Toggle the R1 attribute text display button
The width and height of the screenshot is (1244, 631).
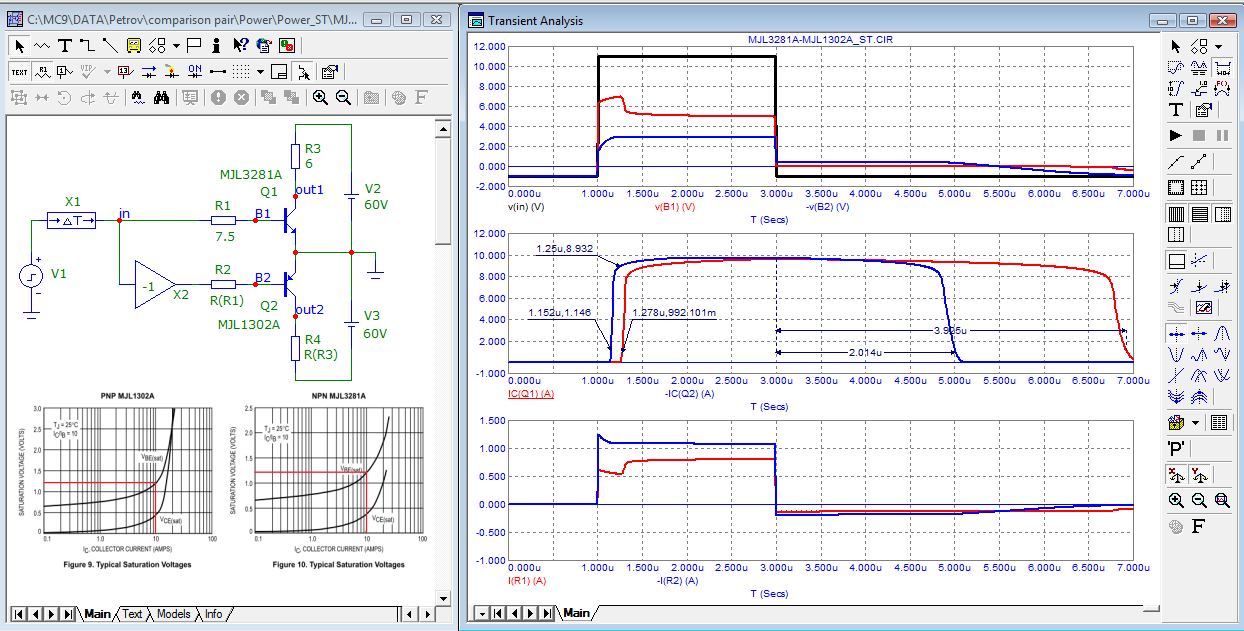tap(43, 71)
